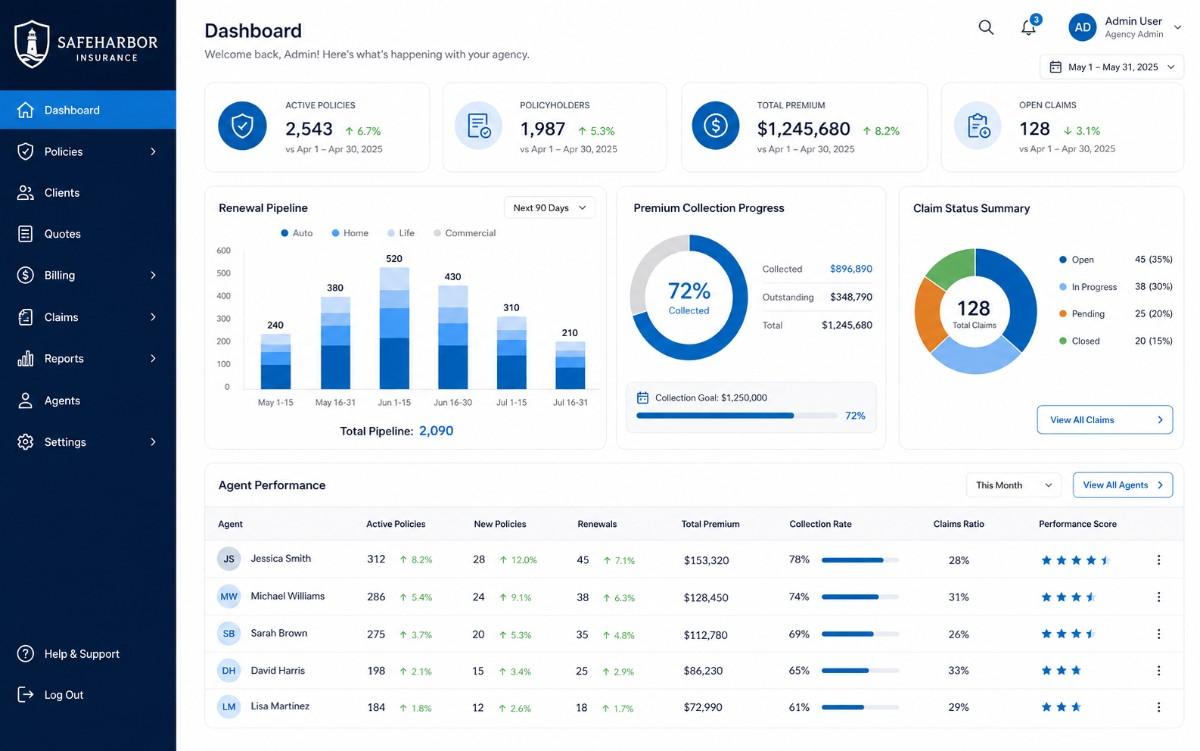Select Log Out in the sidebar
The height and width of the screenshot is (751, 1200).
[x=88, y=695]
